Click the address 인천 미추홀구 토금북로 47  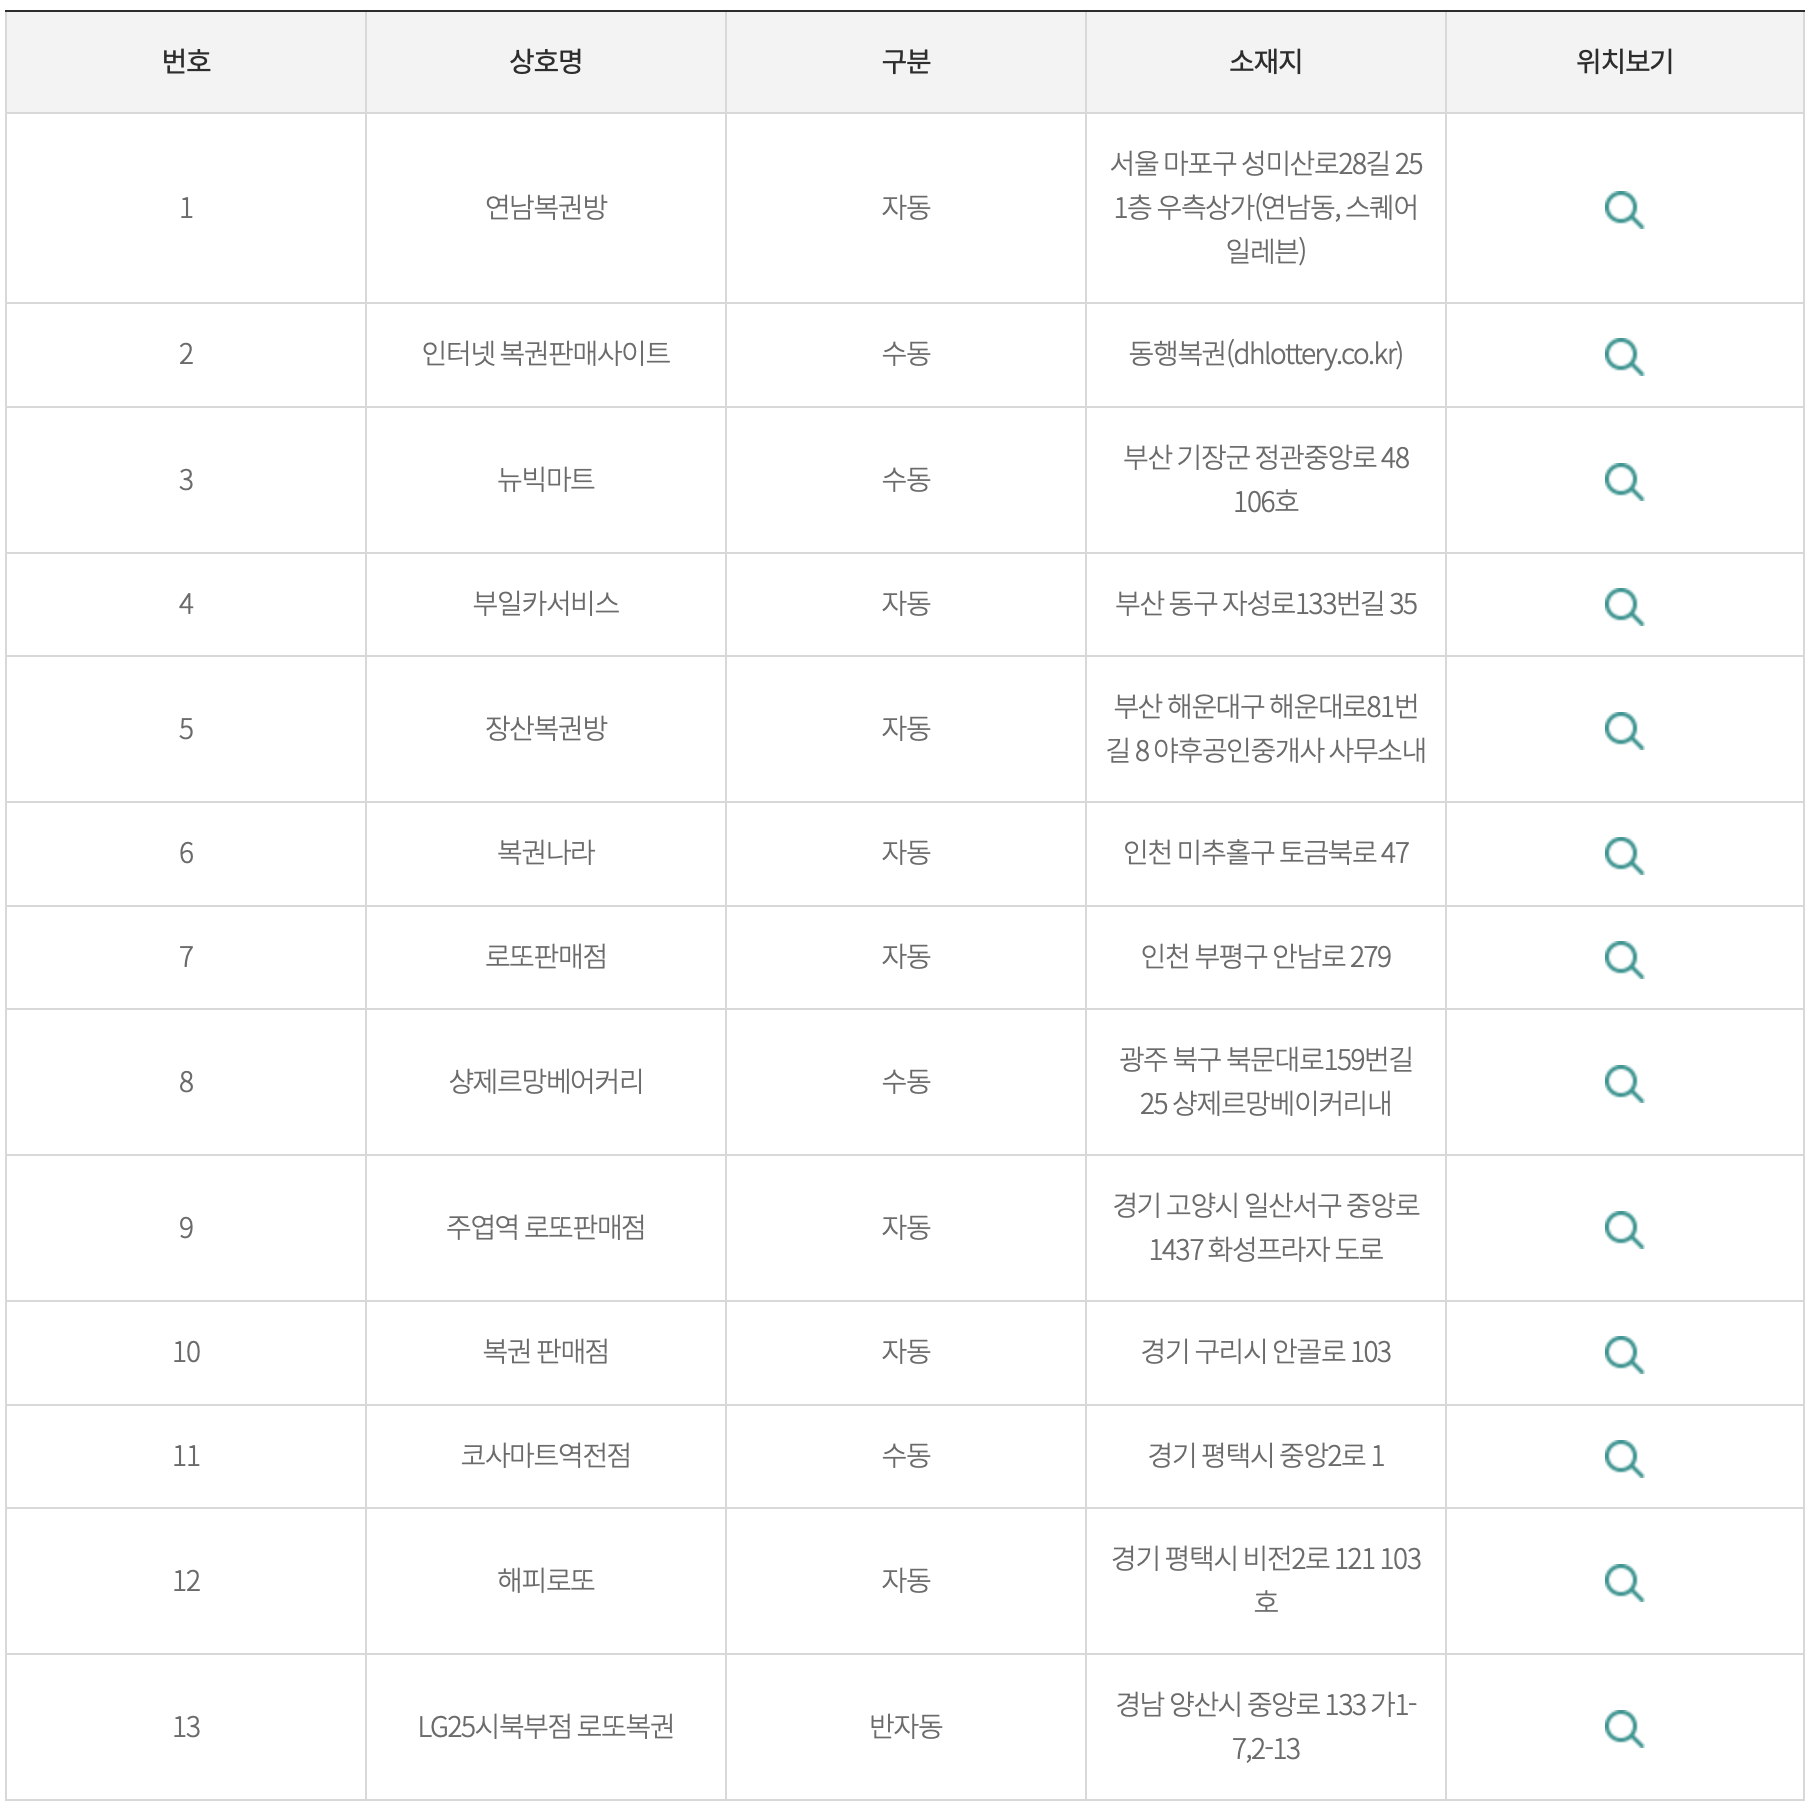1266,852
